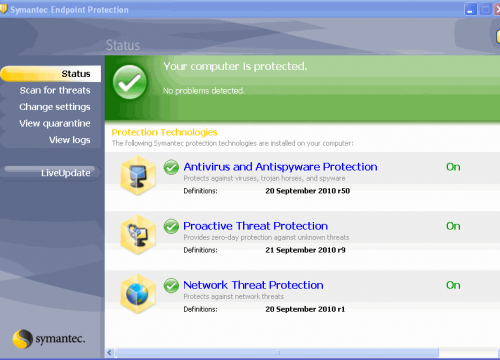
Task: Click the On status for Network Threat Protection
Action: tap(453, 285)
